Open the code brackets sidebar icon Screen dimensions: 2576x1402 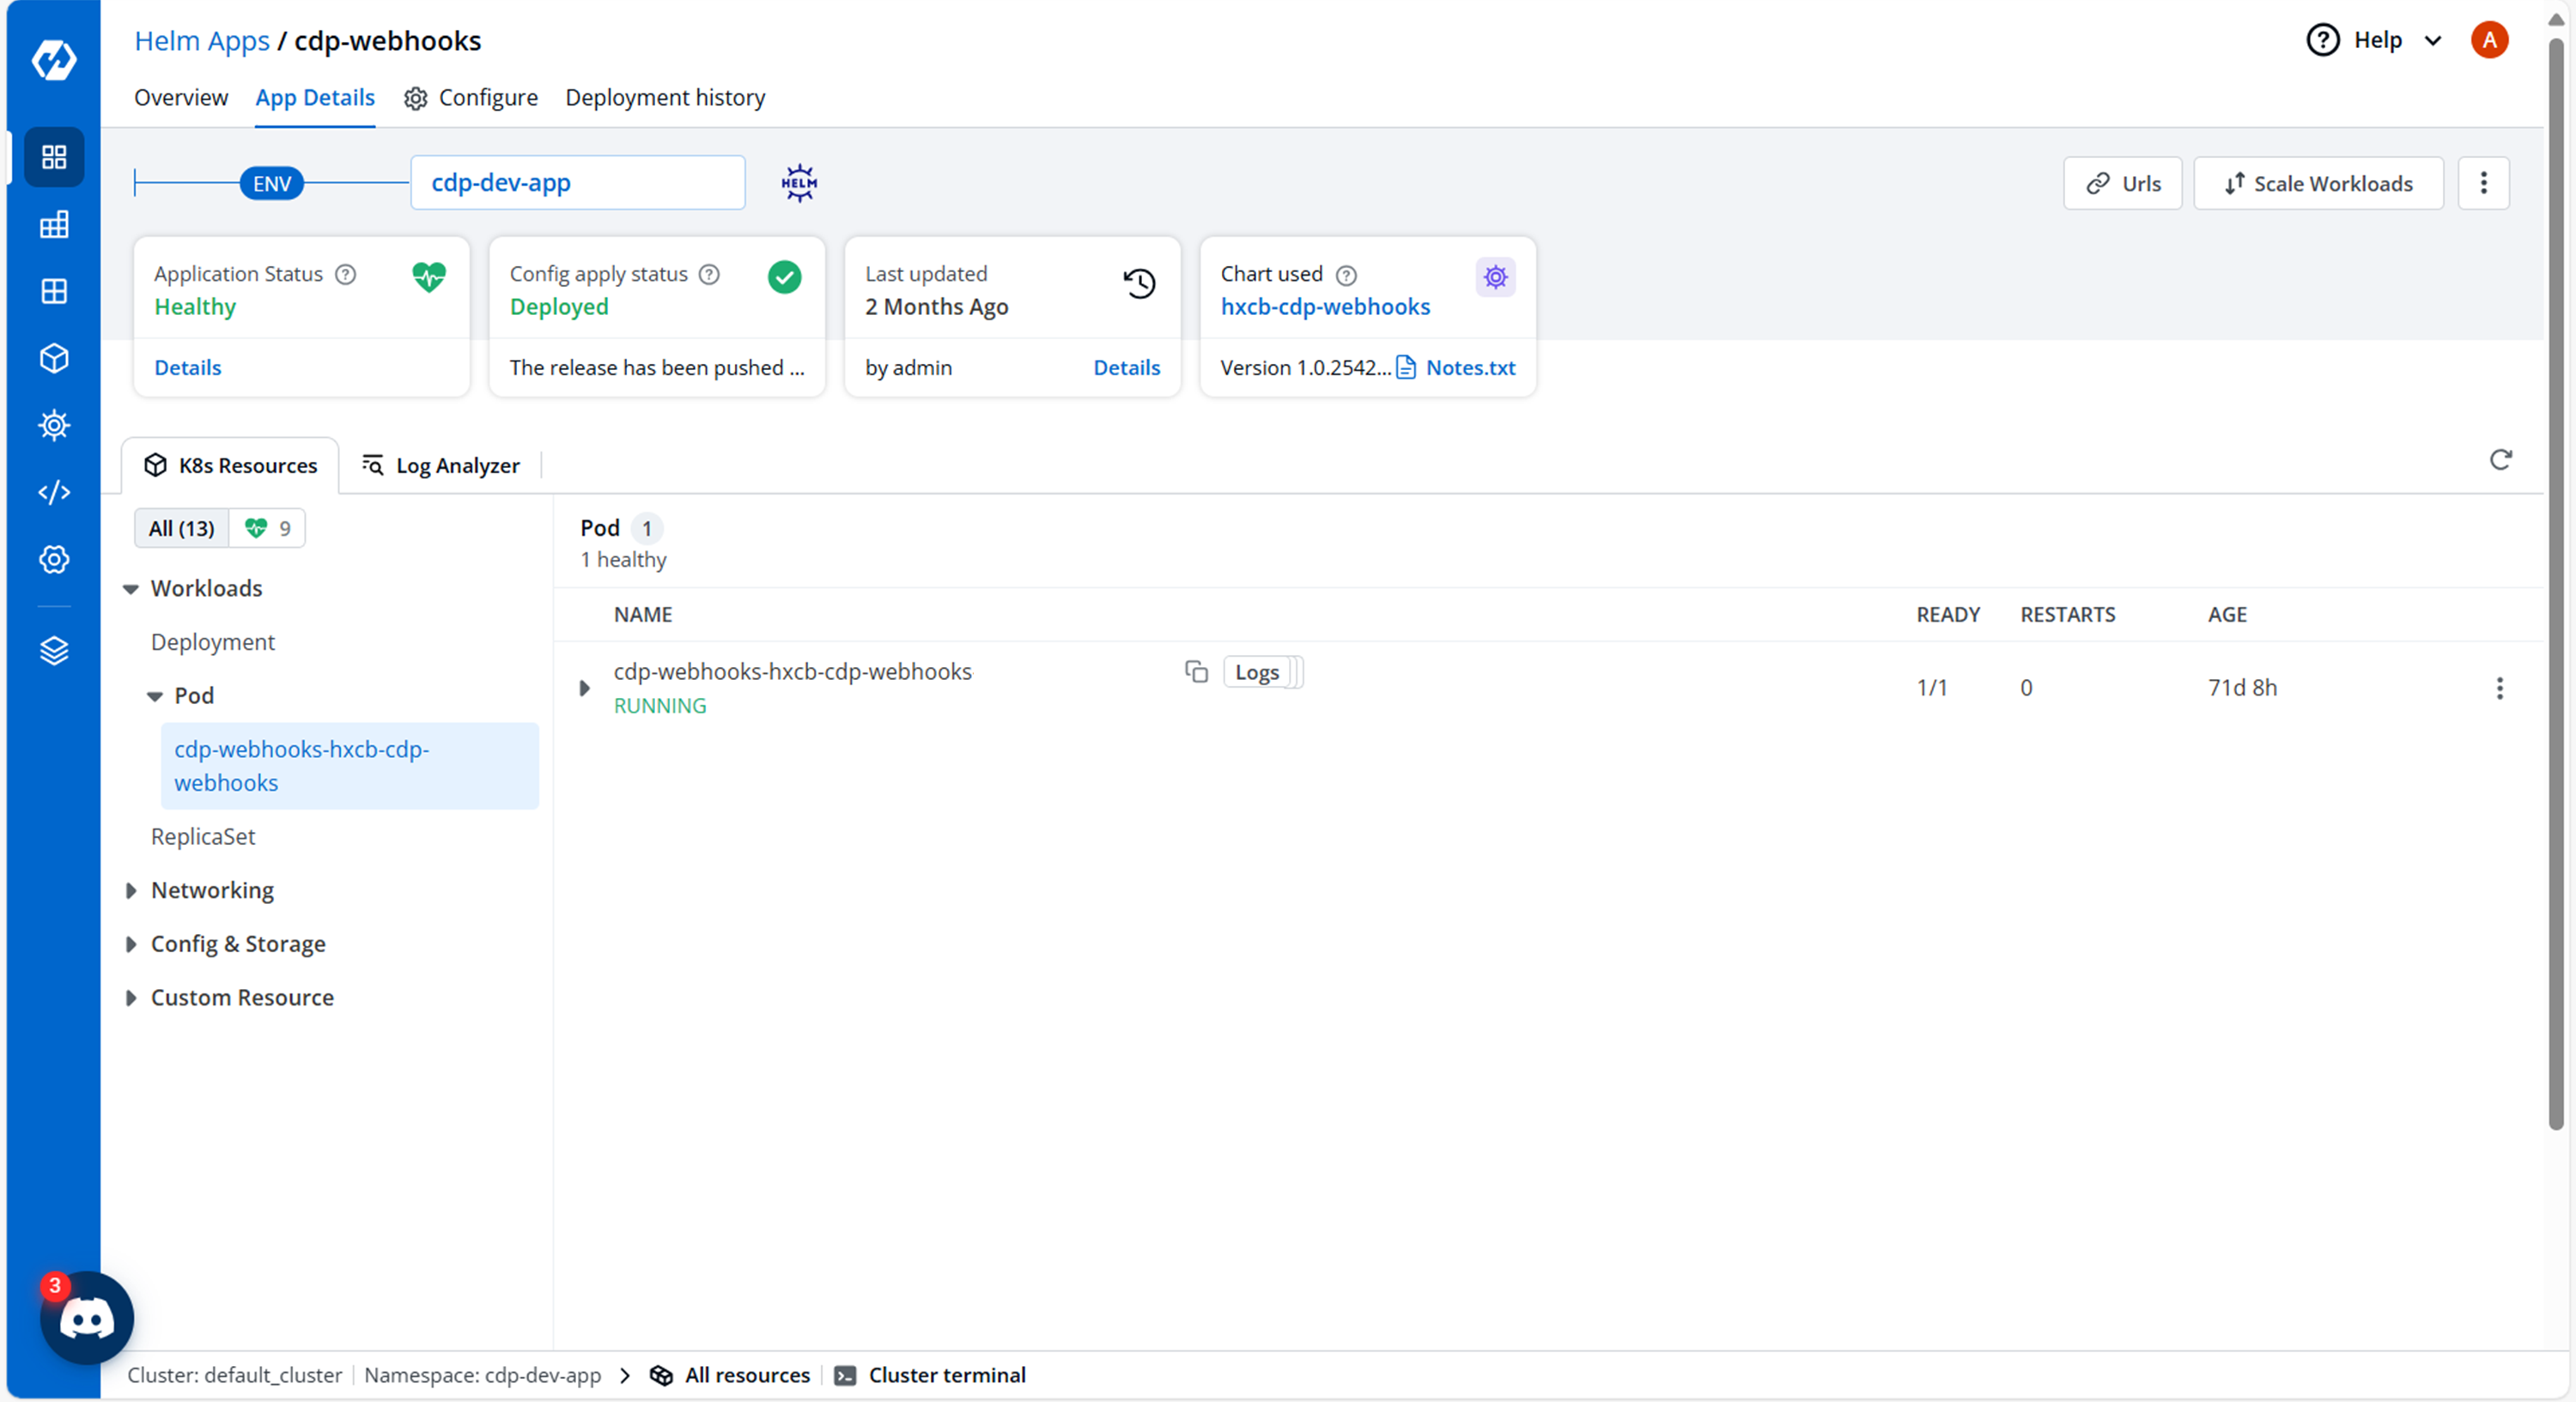(x=54, y=492)
